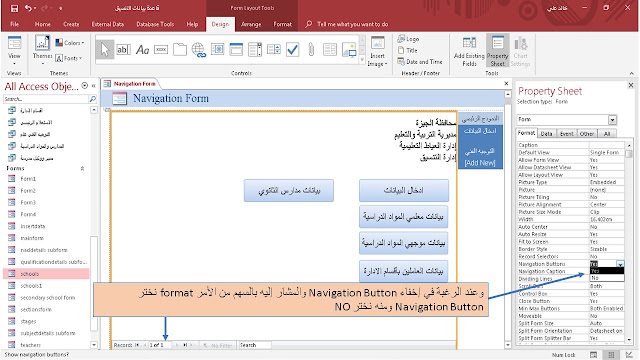Open the All tab in Property Sheet
Image resolution: width=640 pixels, height=360 pixels.
[607, 133]
